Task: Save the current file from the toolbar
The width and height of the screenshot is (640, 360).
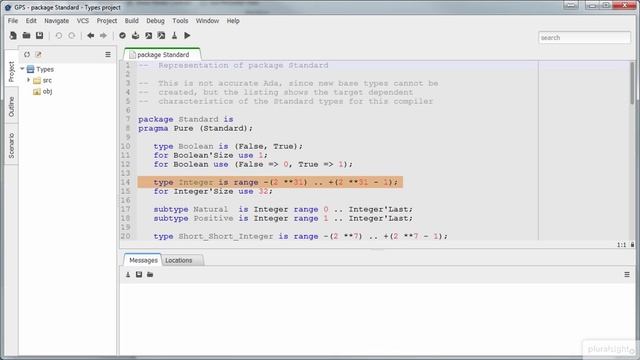Action: point(40,36)
